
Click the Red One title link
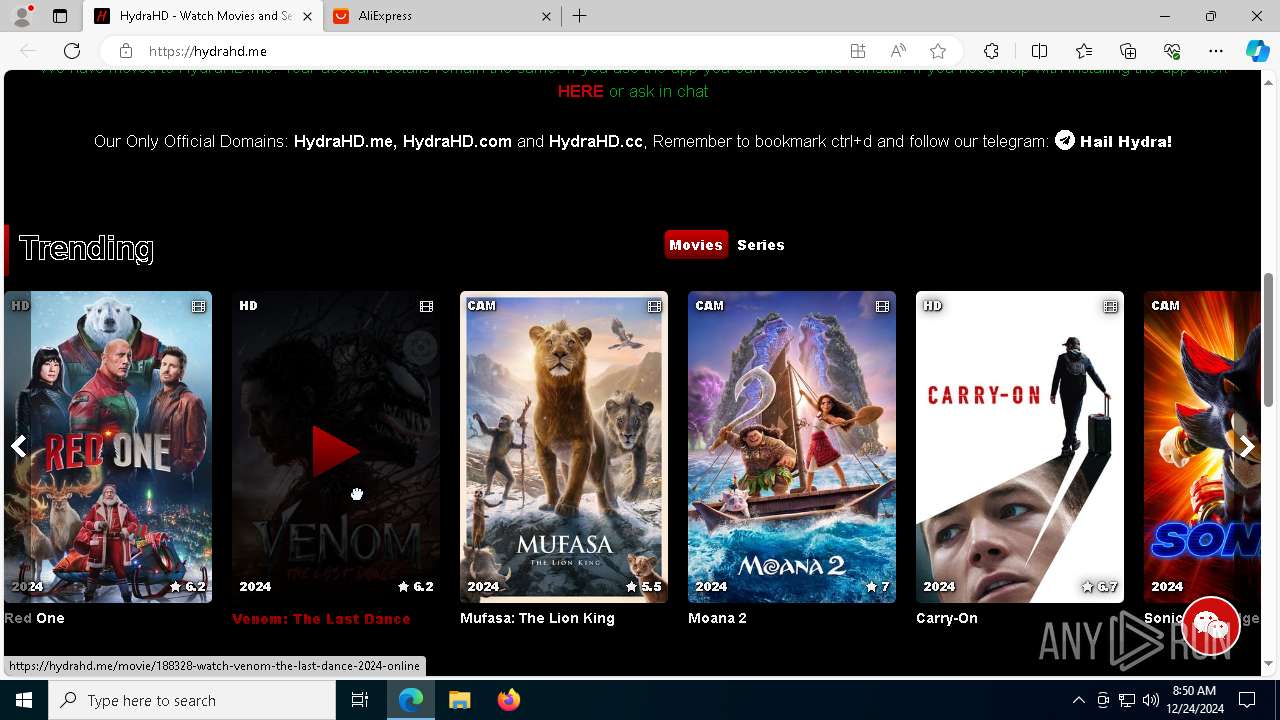point(34,618)
